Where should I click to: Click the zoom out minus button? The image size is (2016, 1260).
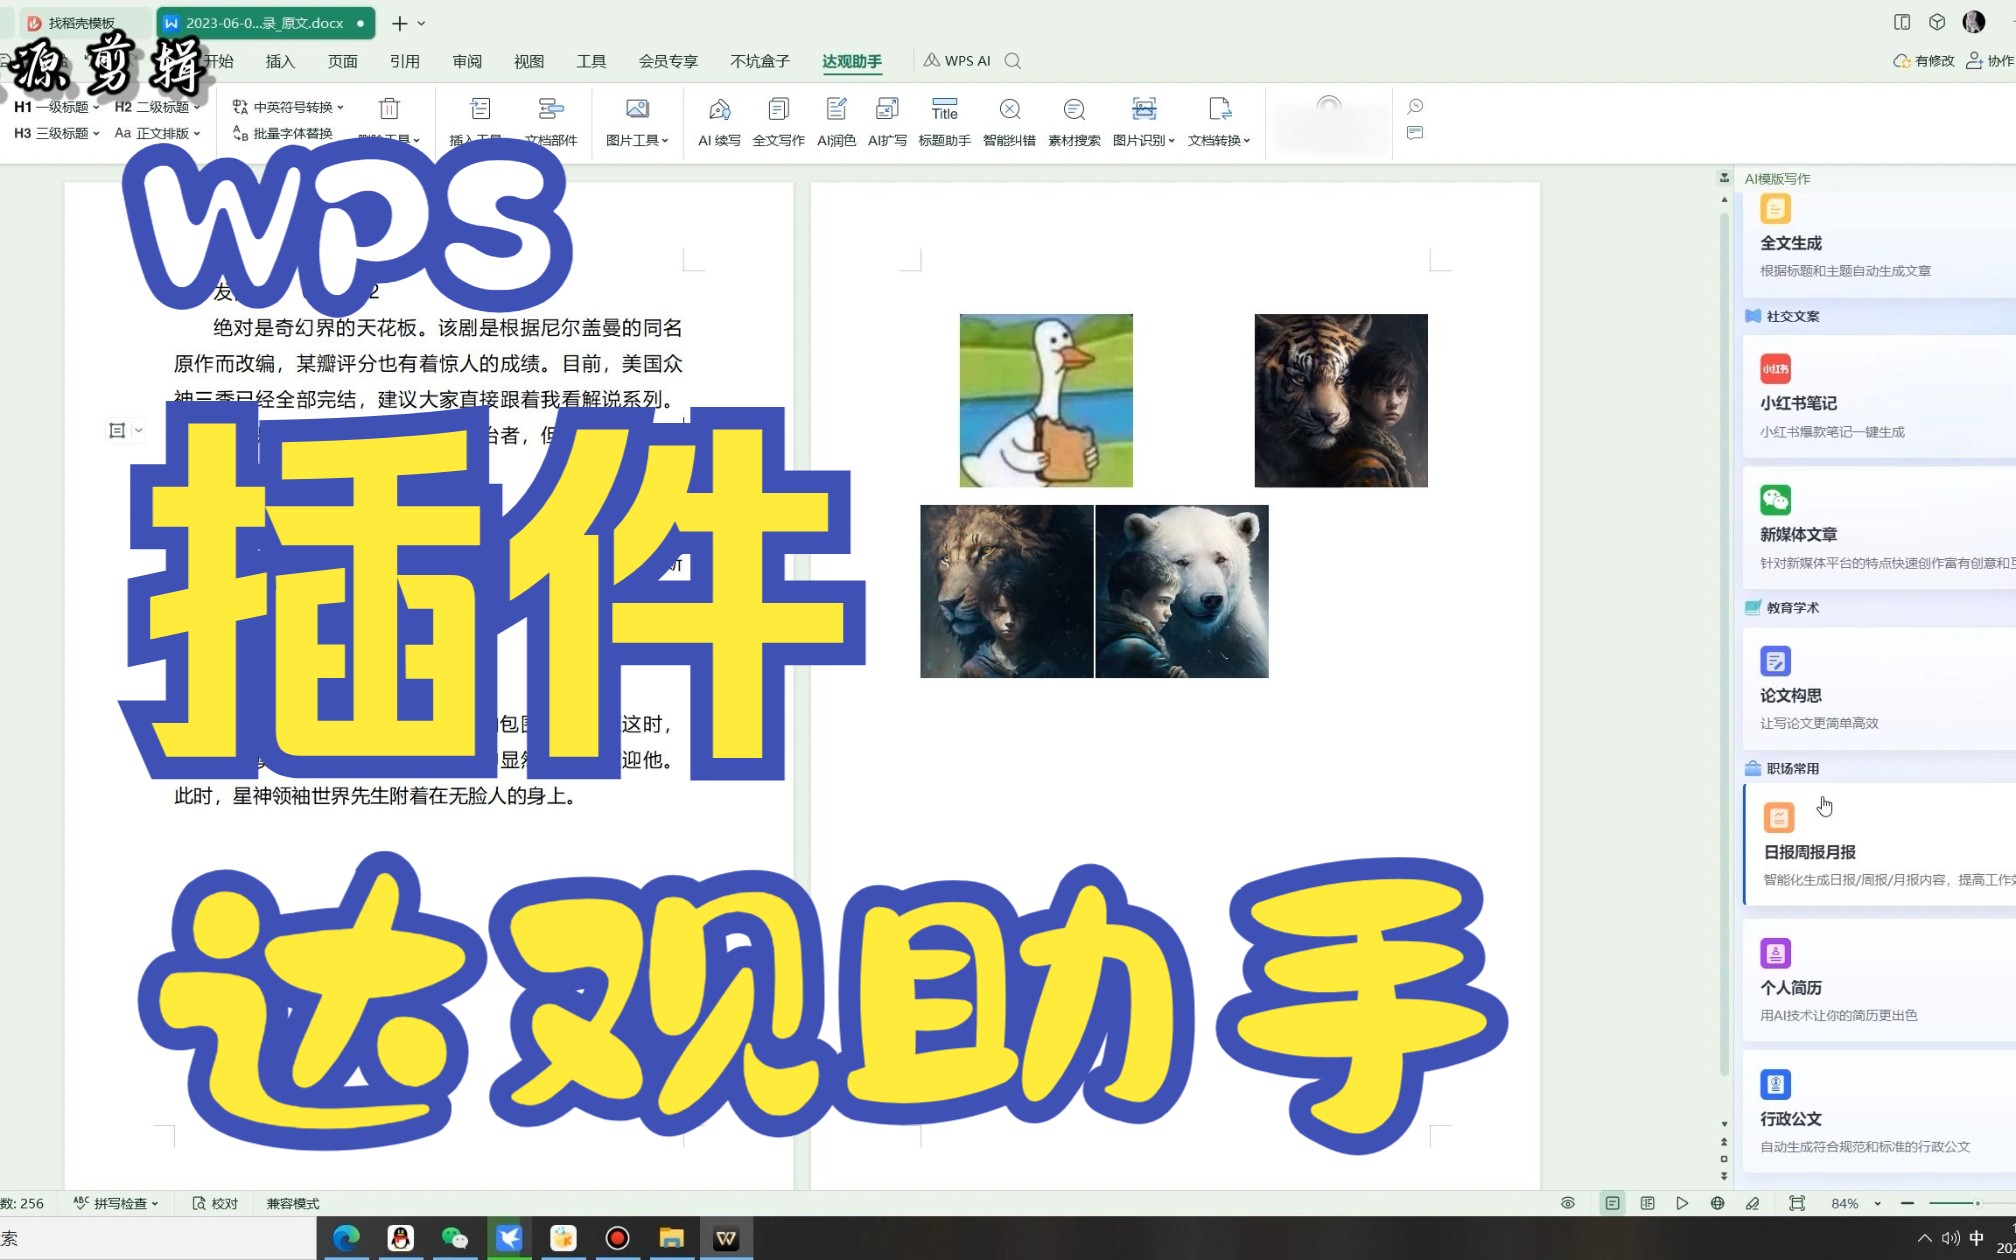(x=1907, y=1203)
